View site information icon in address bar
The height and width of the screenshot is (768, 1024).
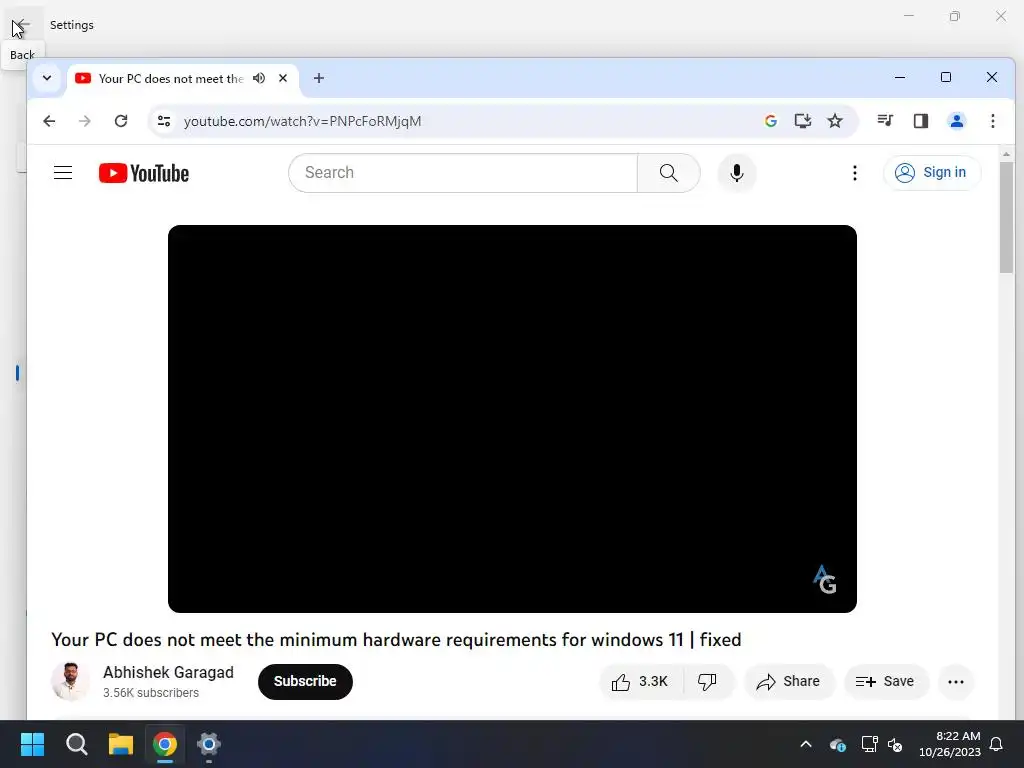pos(164,121)
